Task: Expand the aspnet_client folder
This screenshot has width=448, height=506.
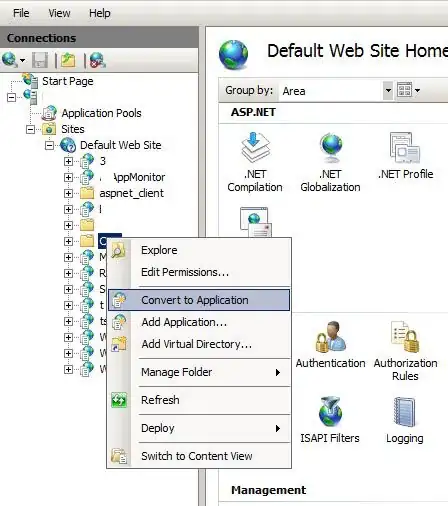Action: (x=68, y=193)
